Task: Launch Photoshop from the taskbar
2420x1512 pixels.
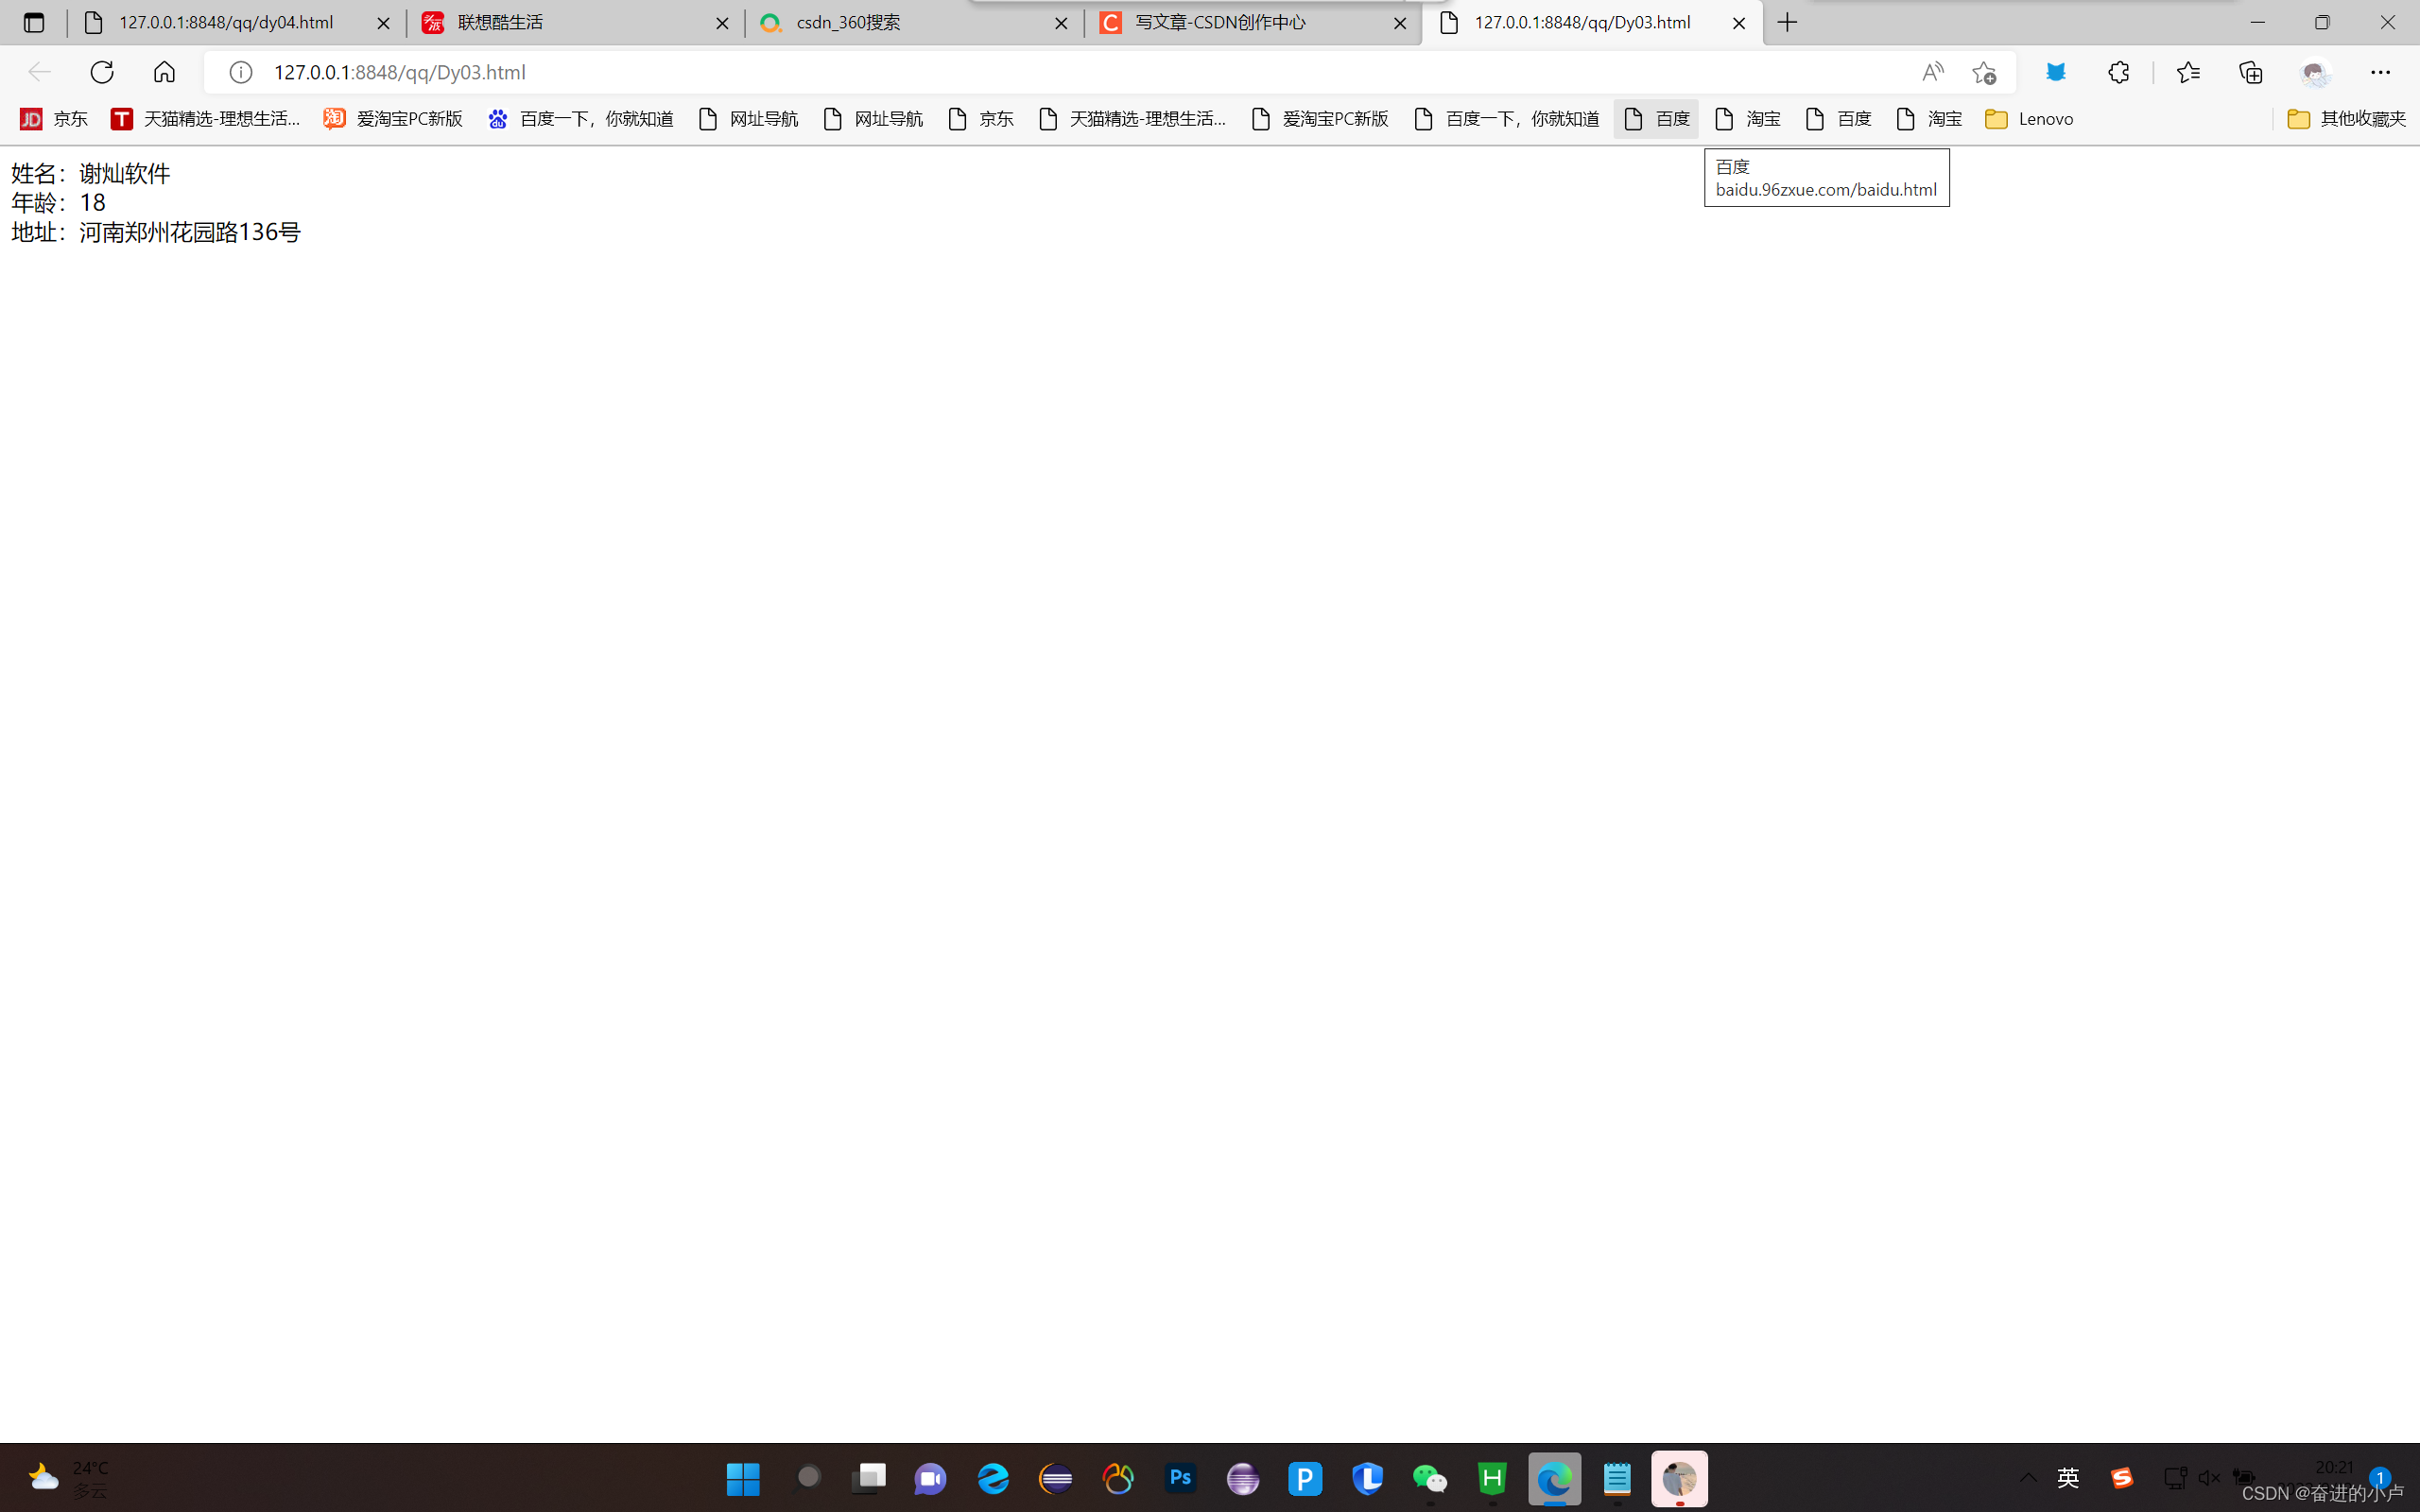Action: (1180, 1478)
